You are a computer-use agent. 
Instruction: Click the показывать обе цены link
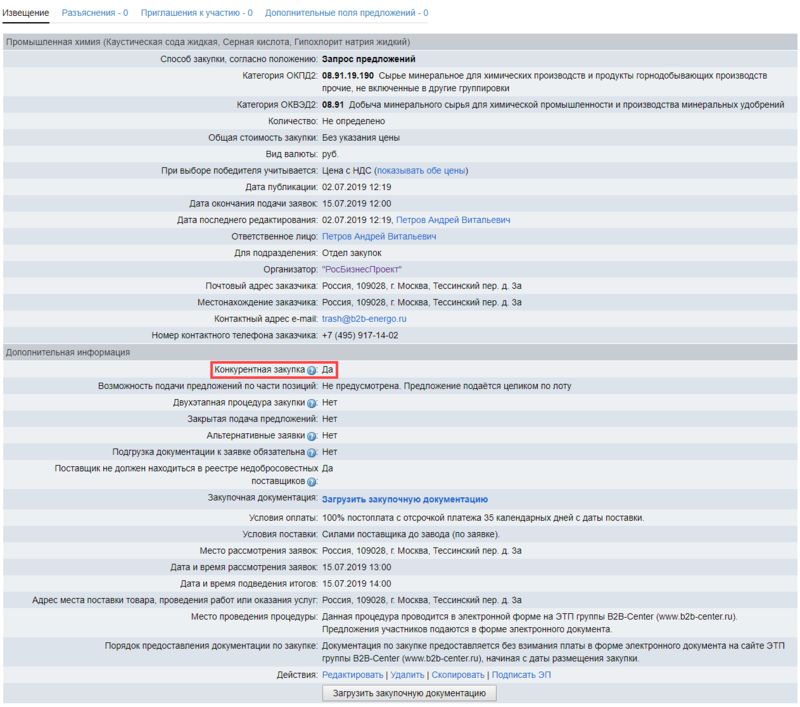[x=420, y=170]
